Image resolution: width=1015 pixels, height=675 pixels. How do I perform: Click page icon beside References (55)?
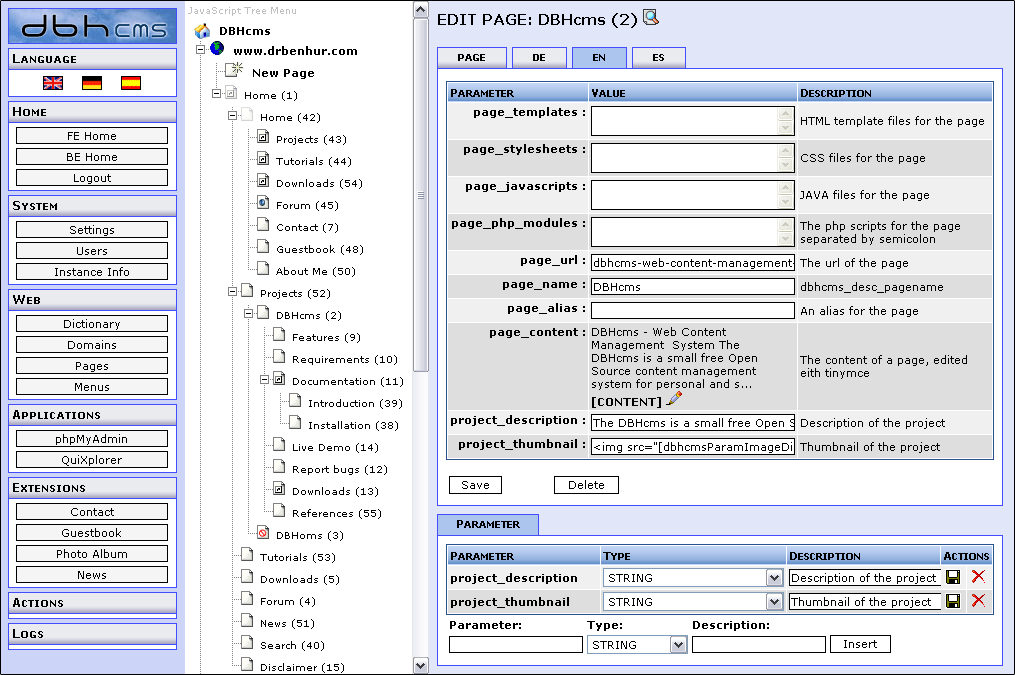[x=279, y=511]
